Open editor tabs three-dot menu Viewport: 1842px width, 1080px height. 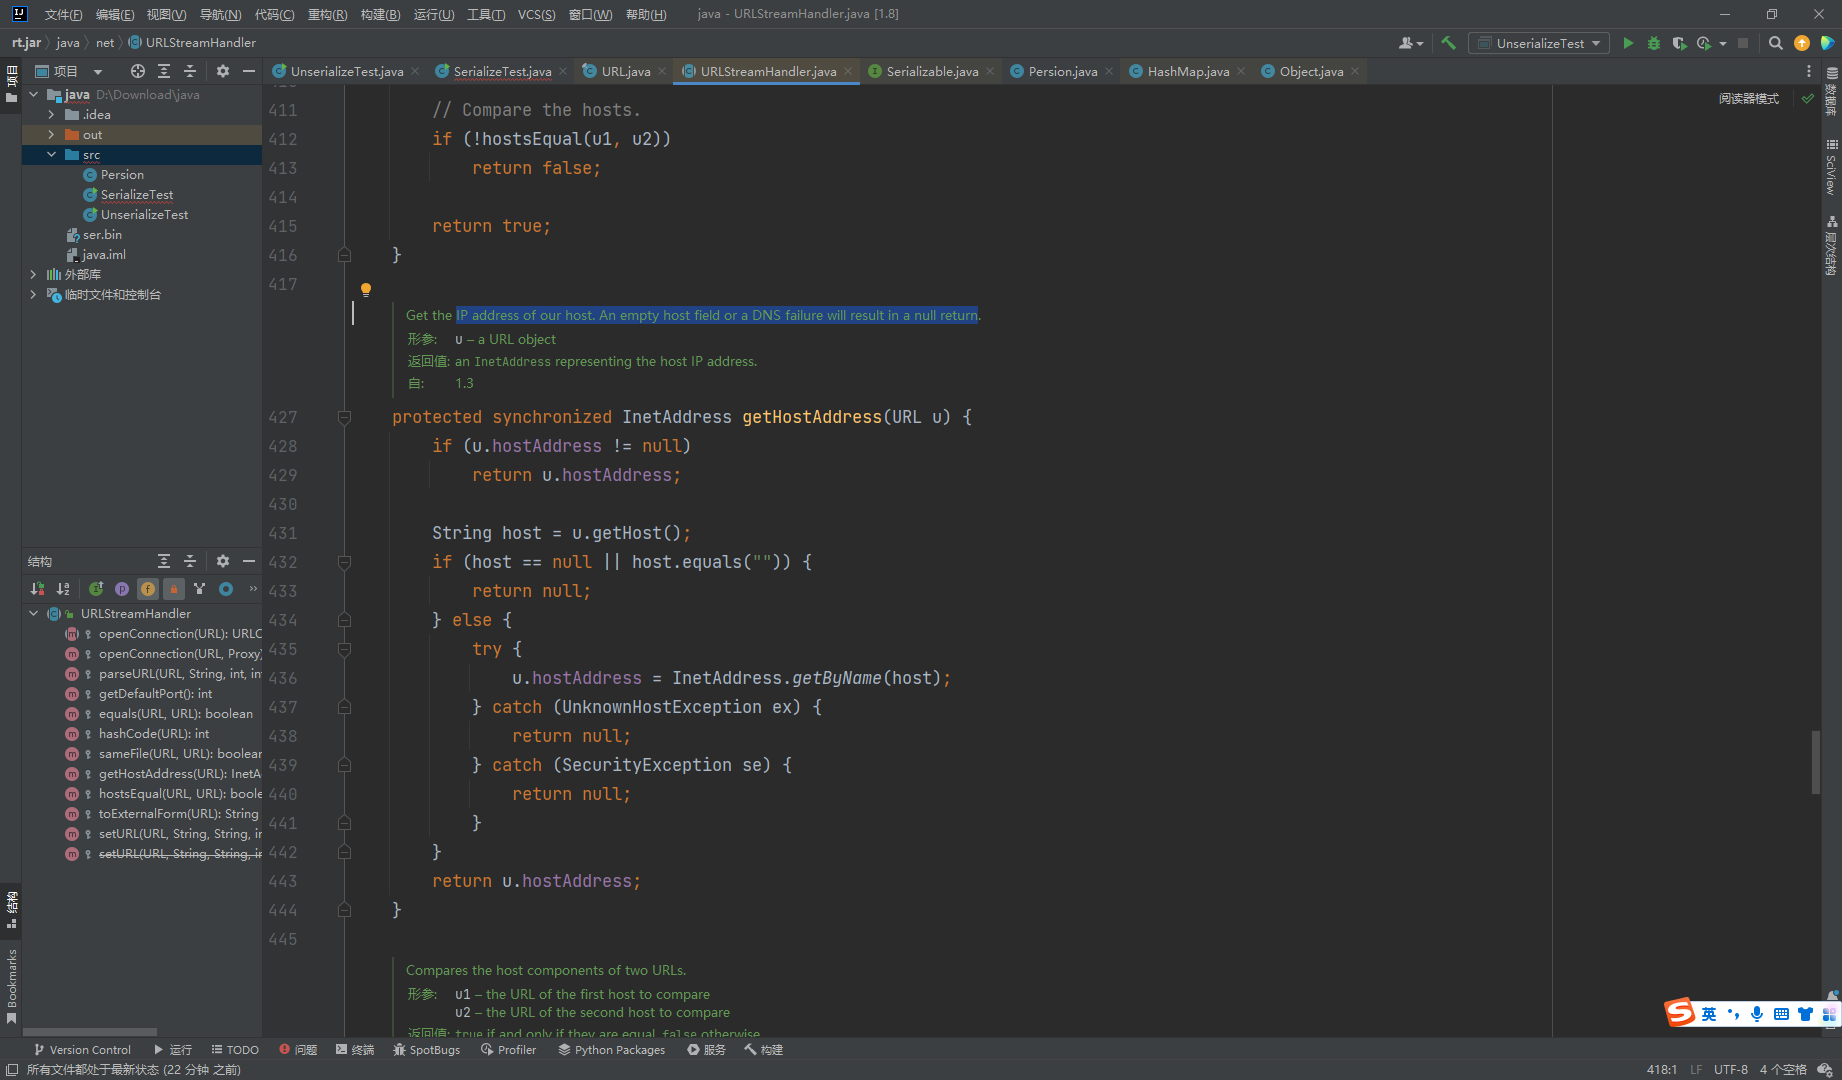(x=1808, y=71)
